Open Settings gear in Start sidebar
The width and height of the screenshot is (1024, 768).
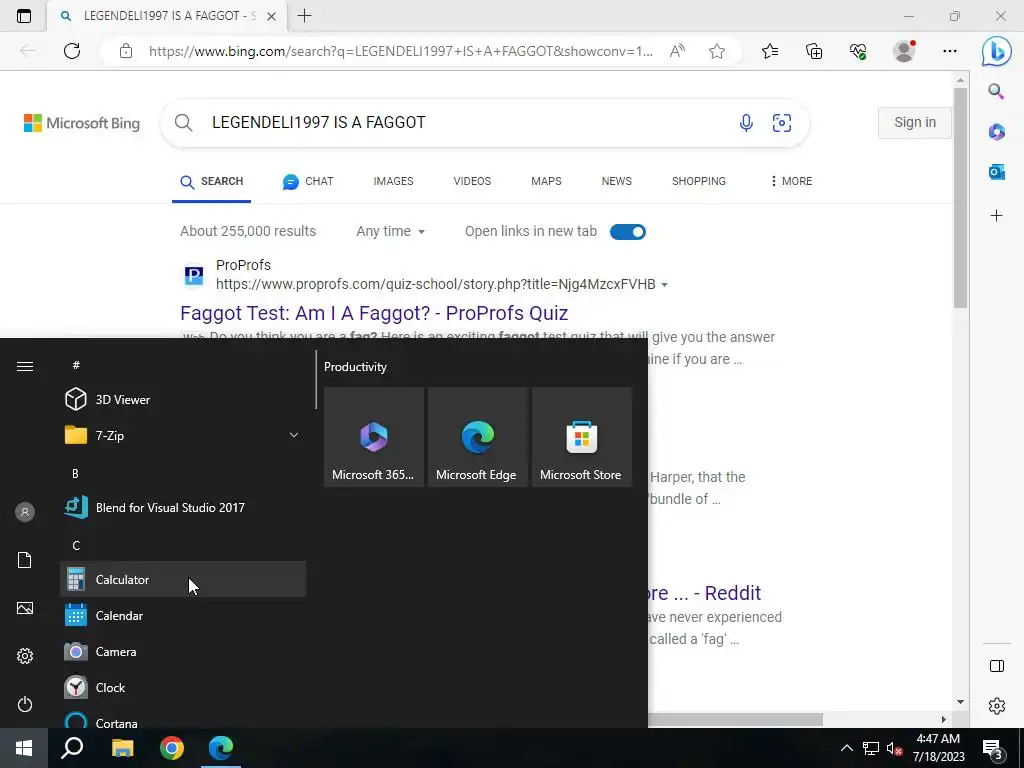(25, 656)
